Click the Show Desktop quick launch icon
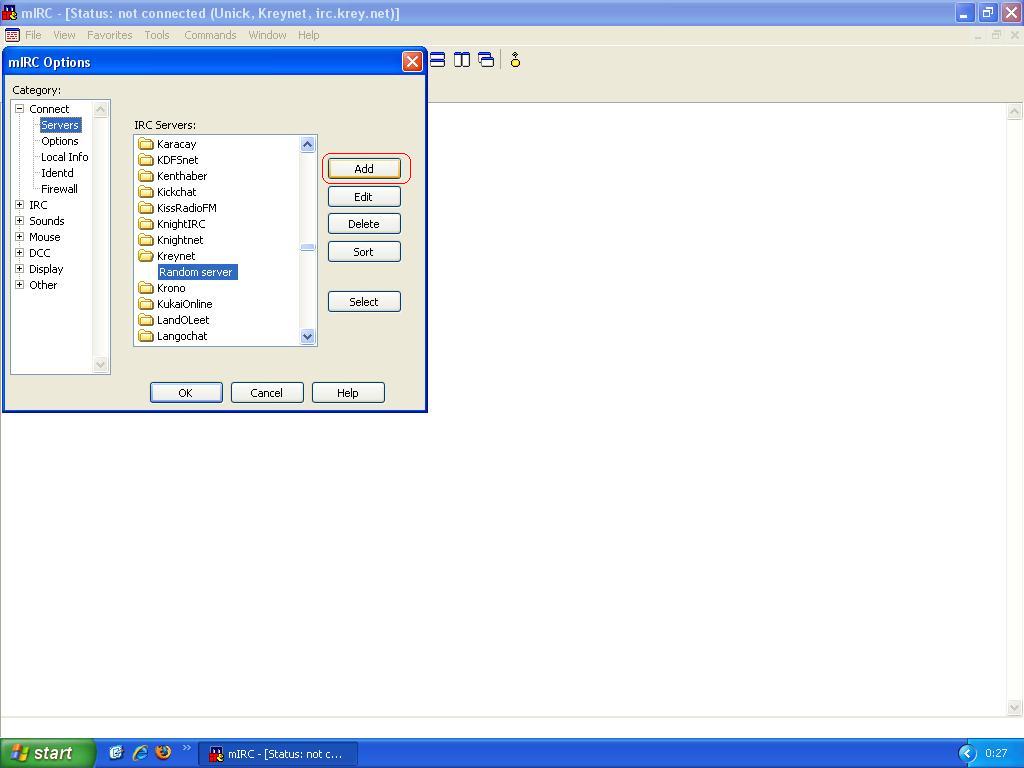This screenshot has height=768, width=1024. [116, 753]
